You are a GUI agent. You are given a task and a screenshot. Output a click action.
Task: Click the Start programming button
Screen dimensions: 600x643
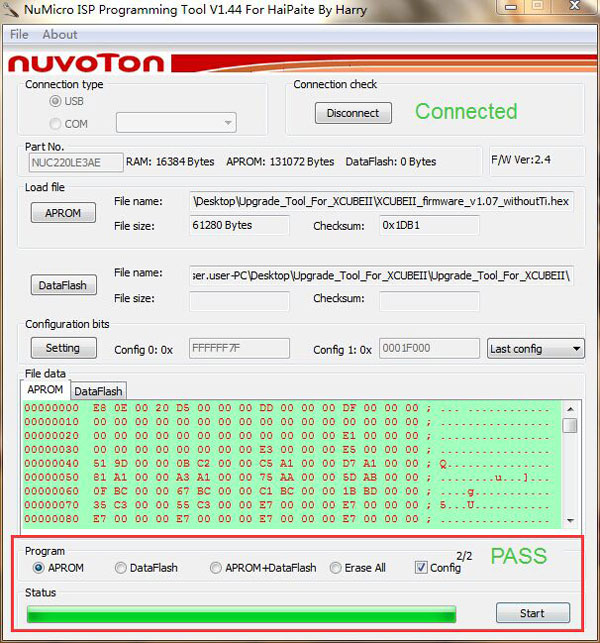(x=533, y=613)
